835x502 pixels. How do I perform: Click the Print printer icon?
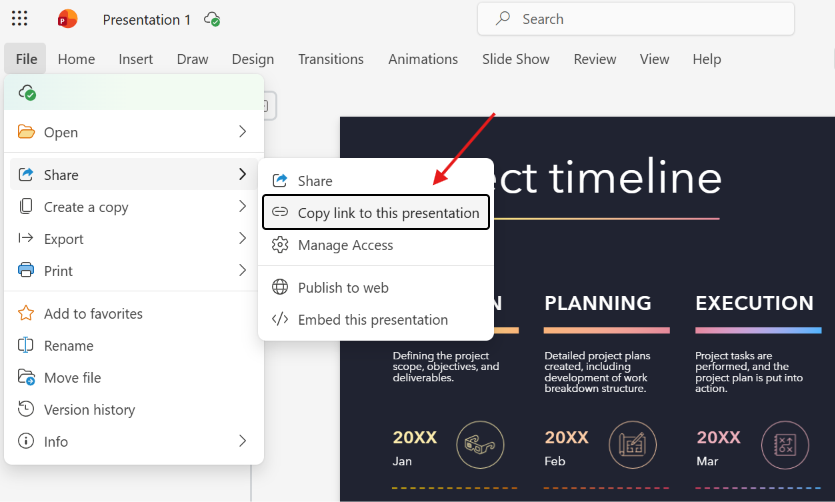click(x=26, y=270)
